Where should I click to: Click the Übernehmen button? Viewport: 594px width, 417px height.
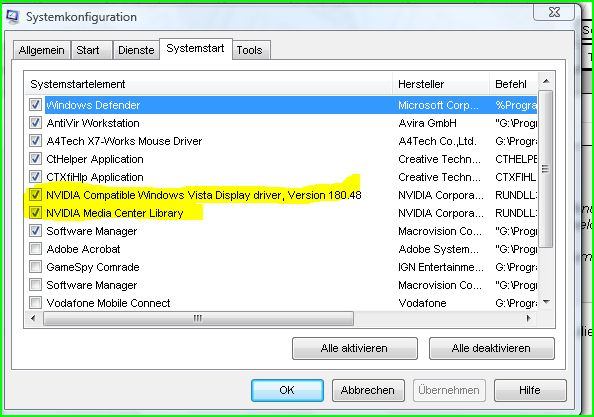pyautogui.click(x=449, y=390)
